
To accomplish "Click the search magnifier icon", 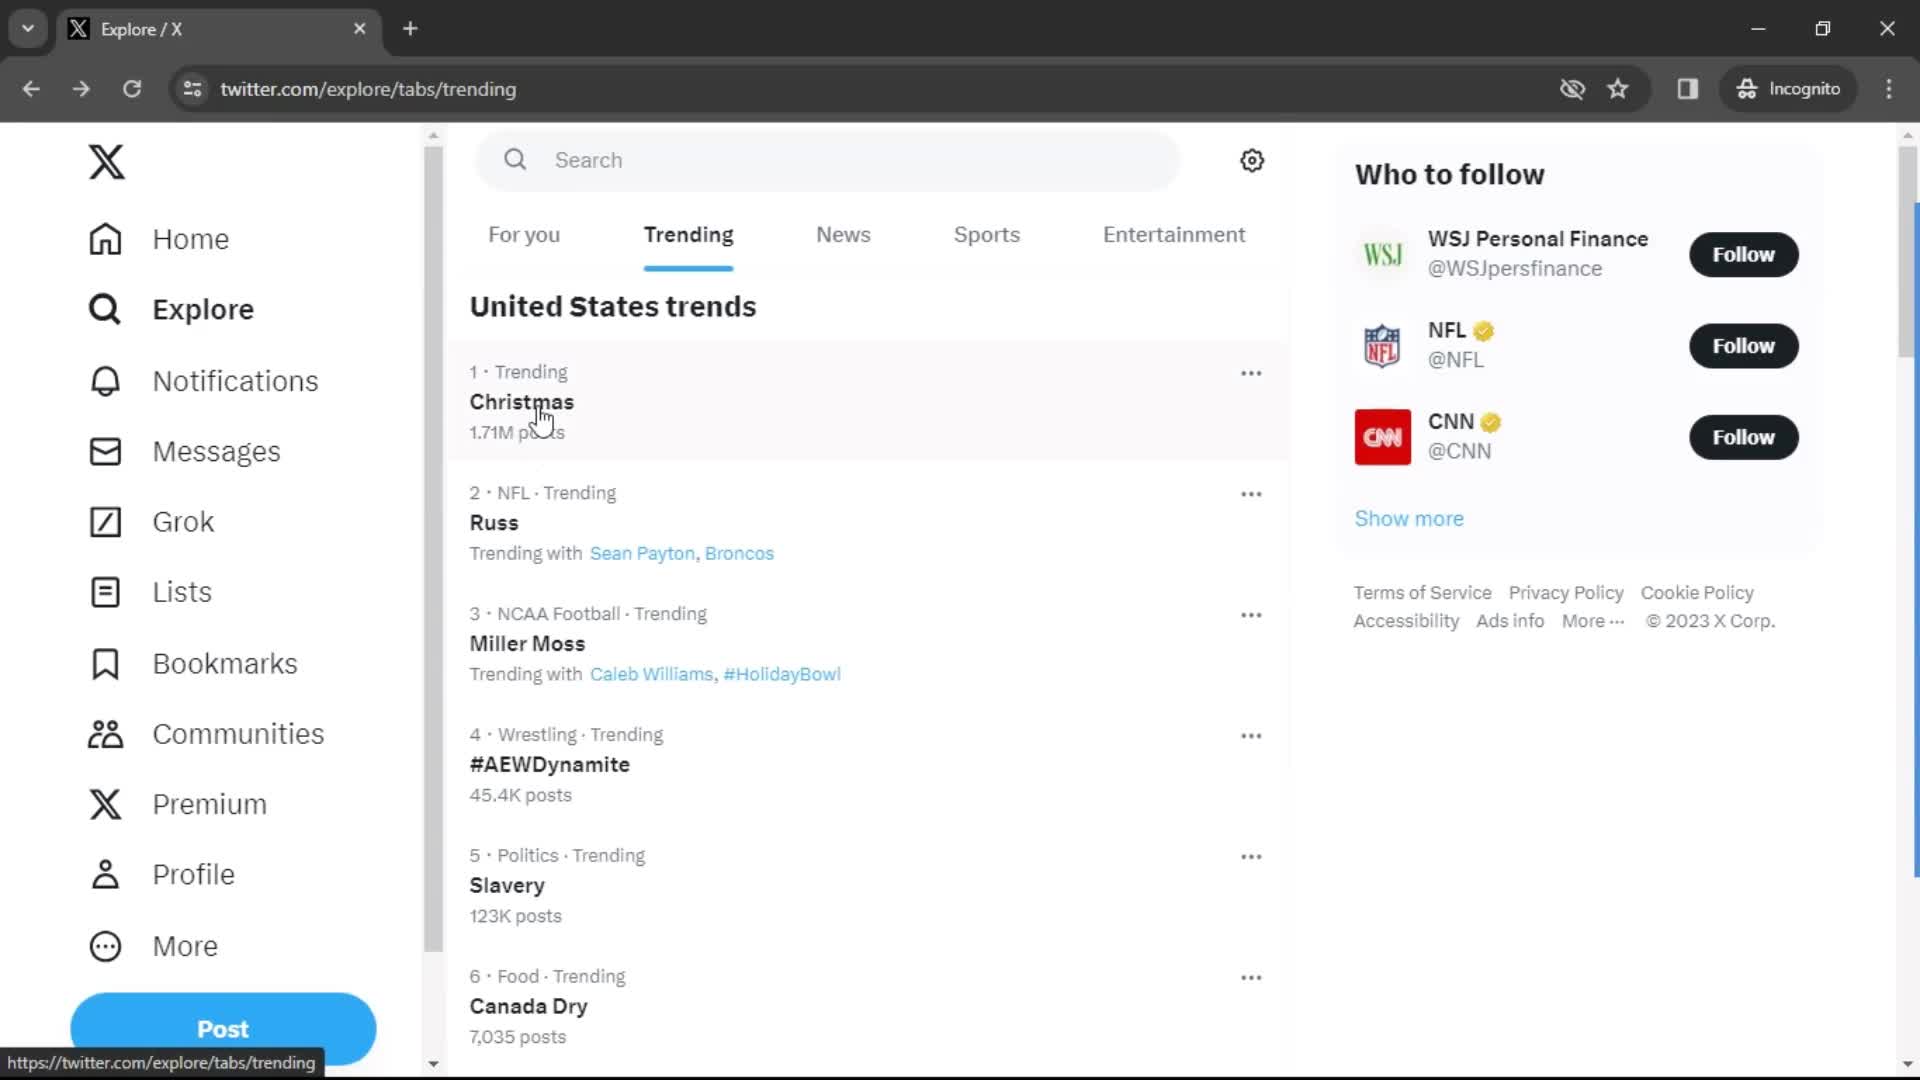I will [x=515, y=160].
